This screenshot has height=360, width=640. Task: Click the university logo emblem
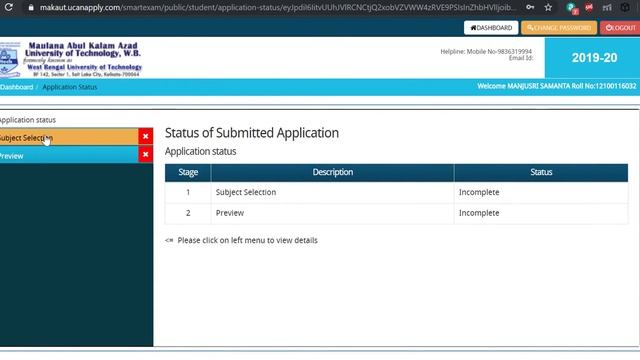pyautogui.click(x=10, y=59)
